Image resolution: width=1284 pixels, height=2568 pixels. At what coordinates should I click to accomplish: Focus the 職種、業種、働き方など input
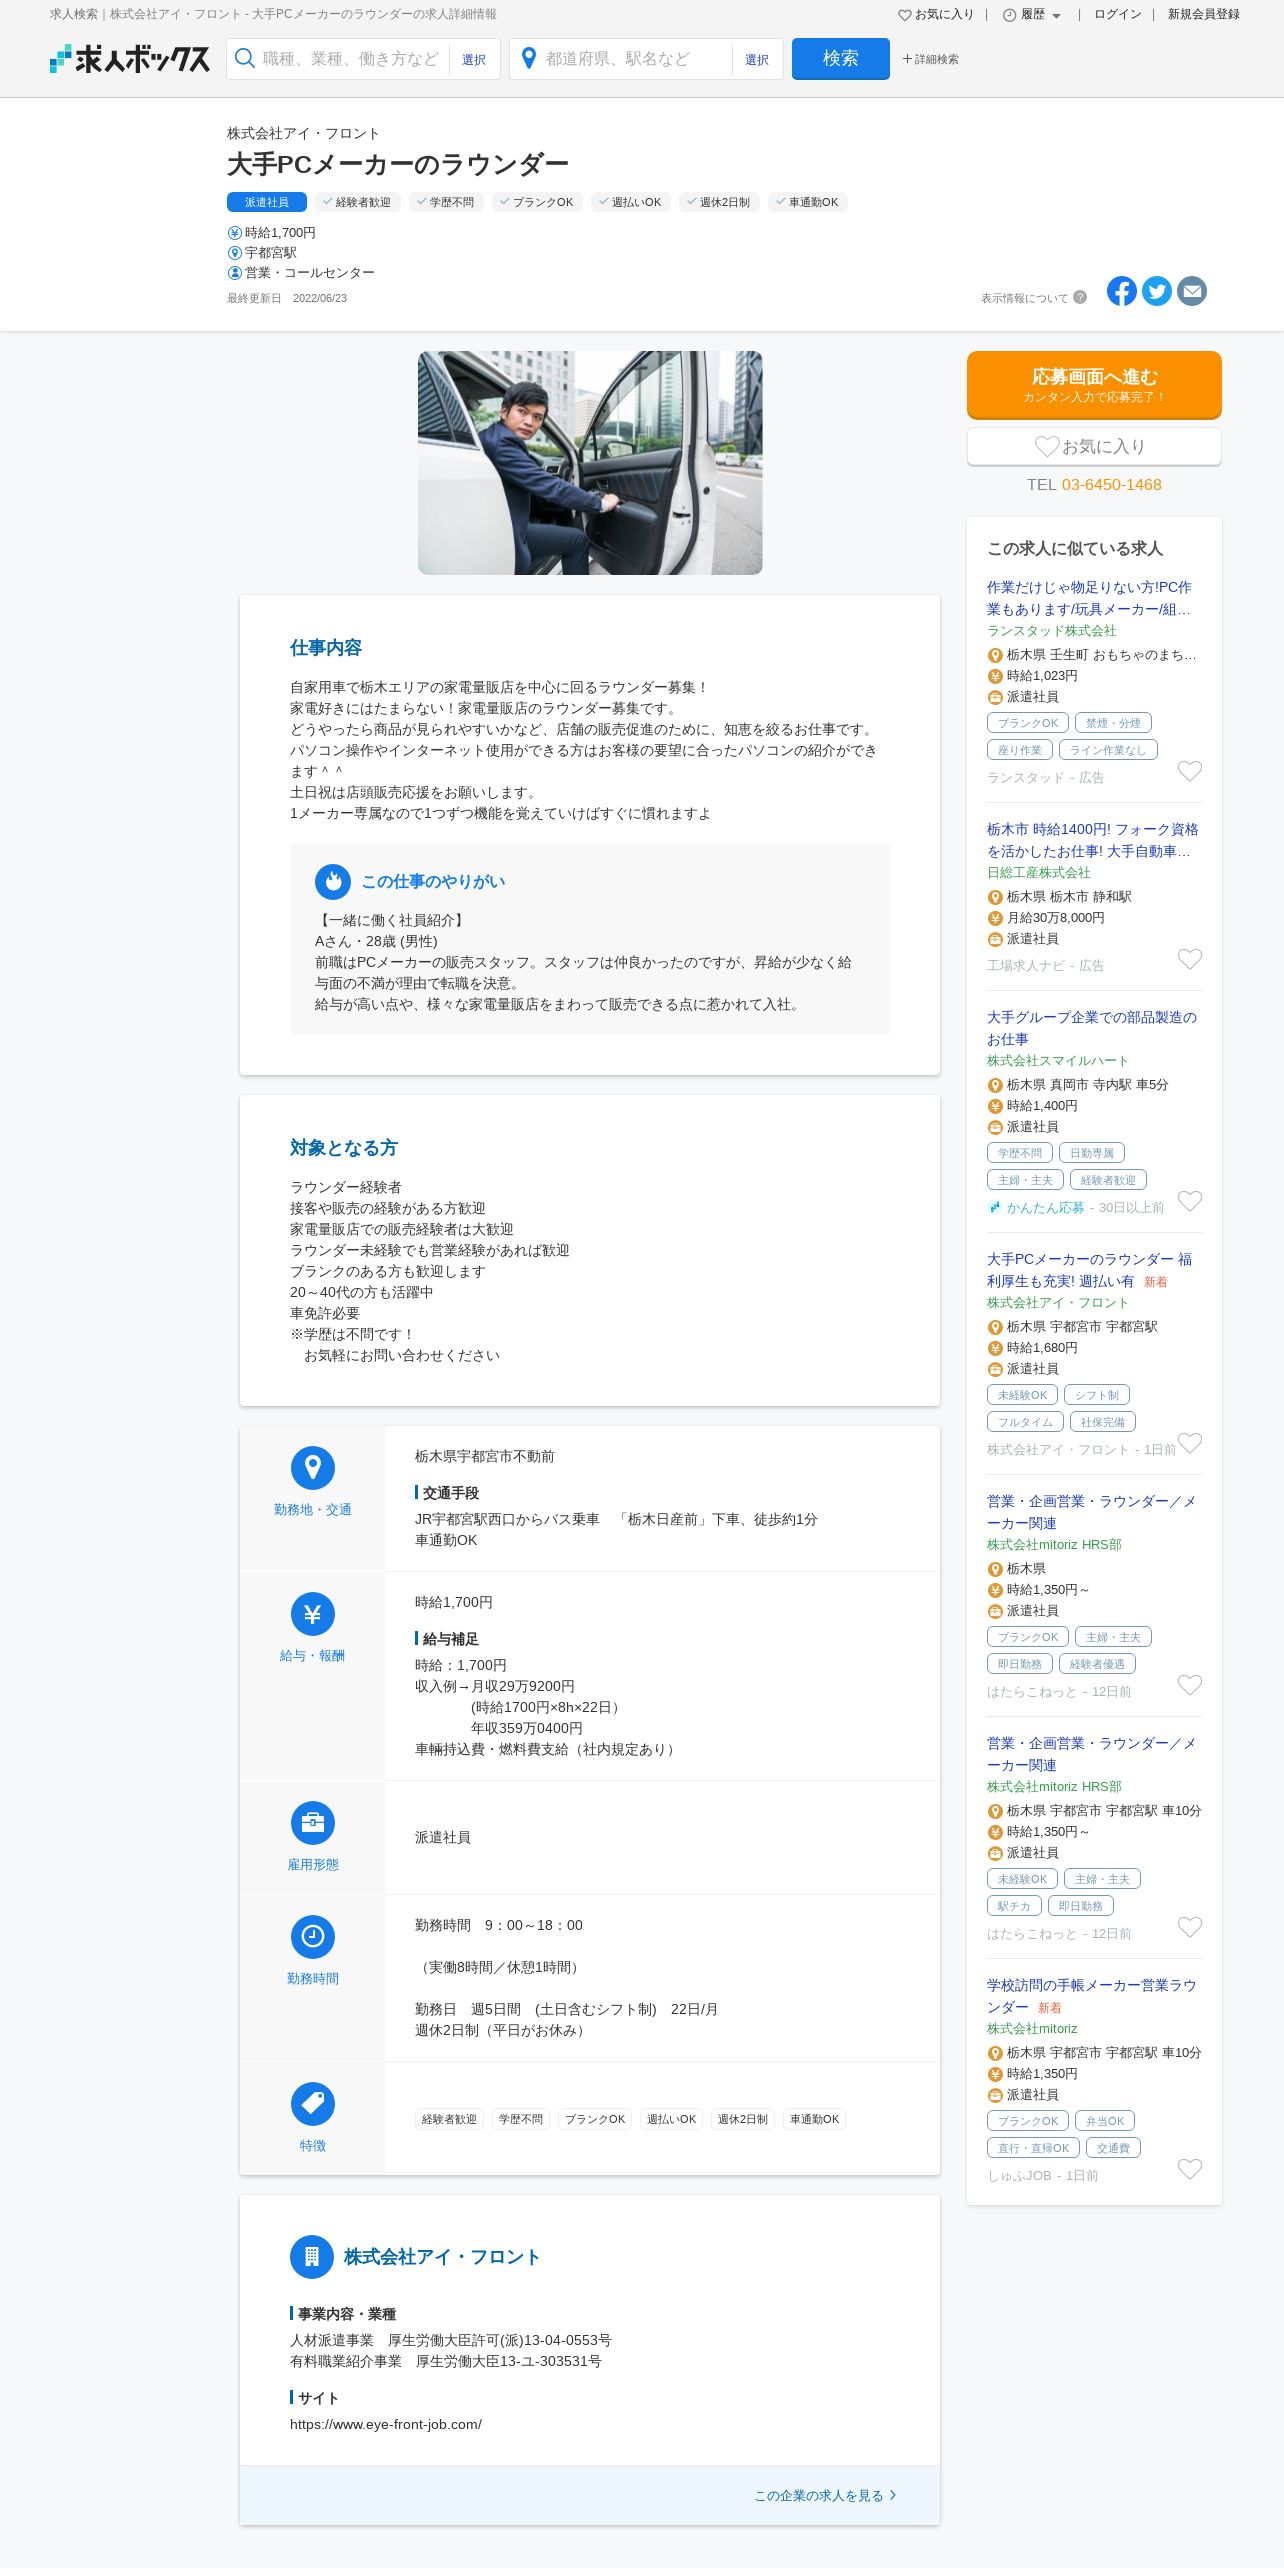[351, 59]
